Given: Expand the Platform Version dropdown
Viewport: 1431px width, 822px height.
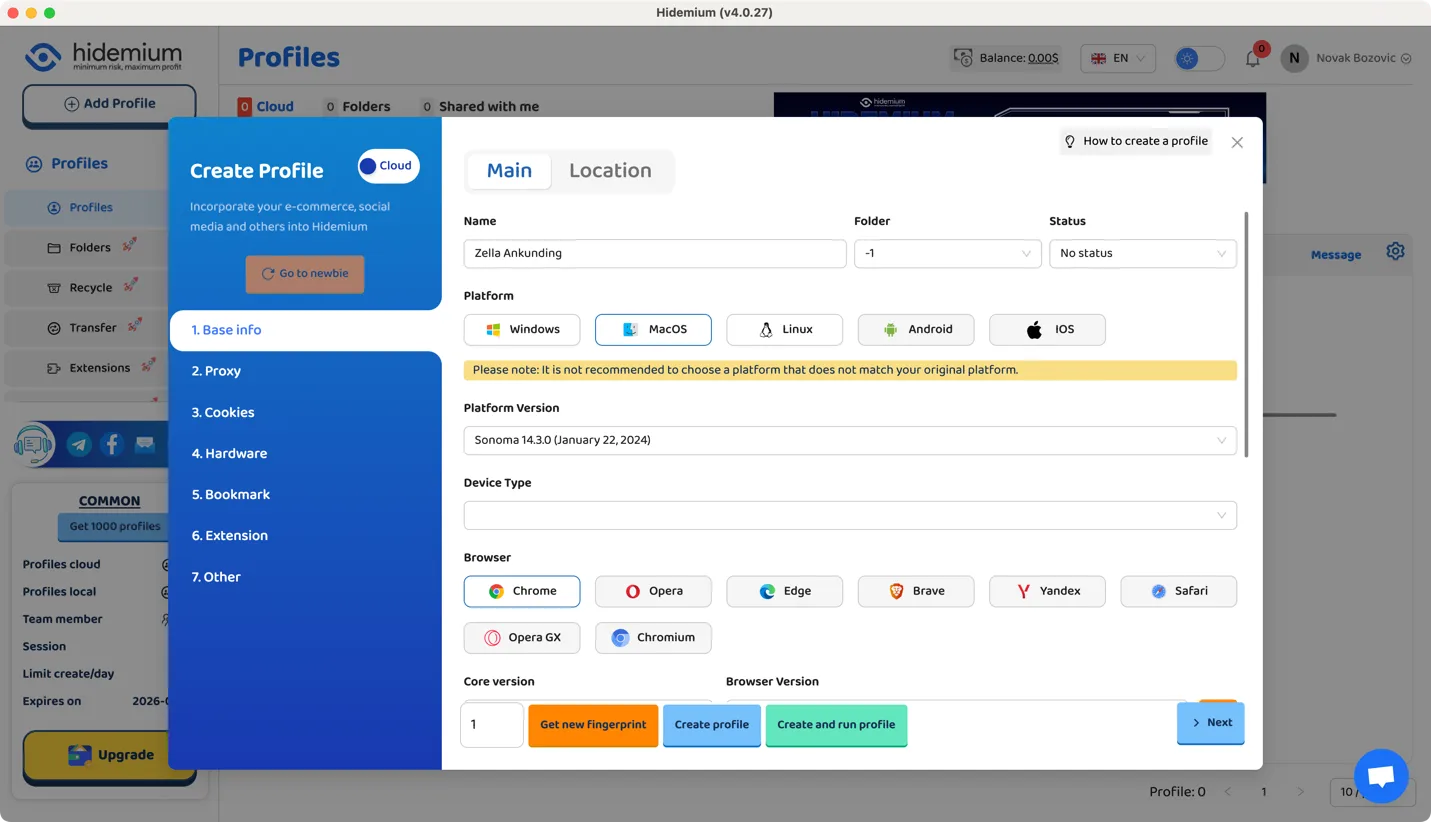Looking at the screenshot, I should 850,440.
